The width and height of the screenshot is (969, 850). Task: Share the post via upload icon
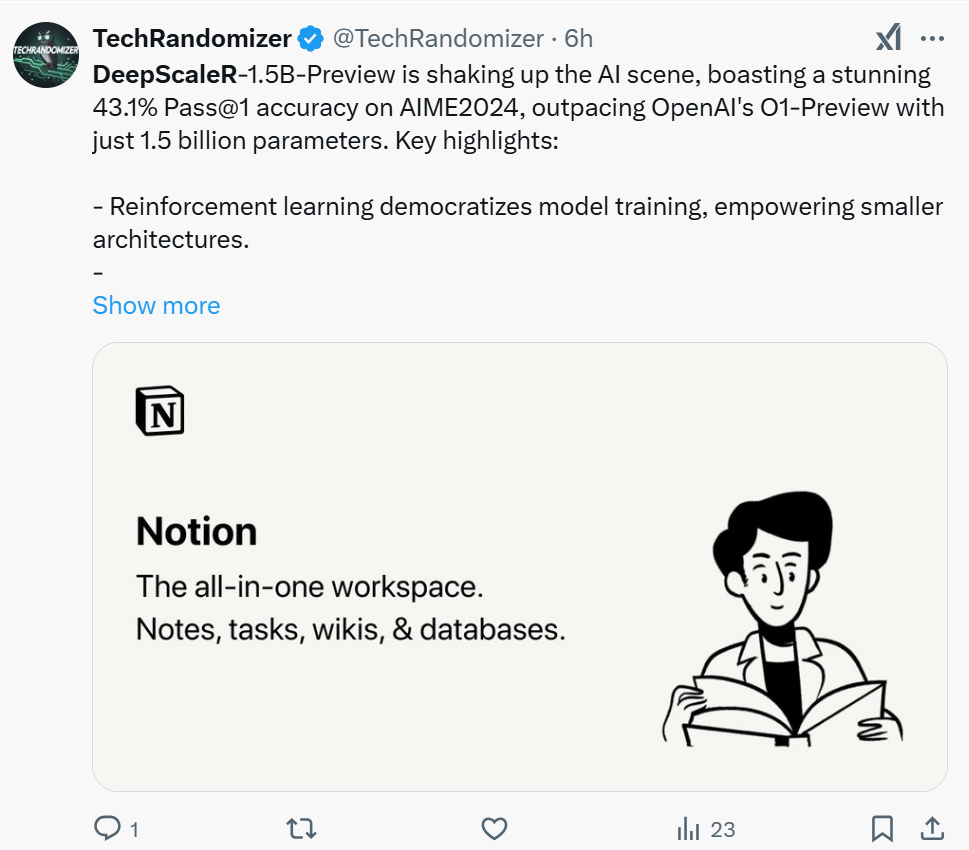[x=932, y=828]
